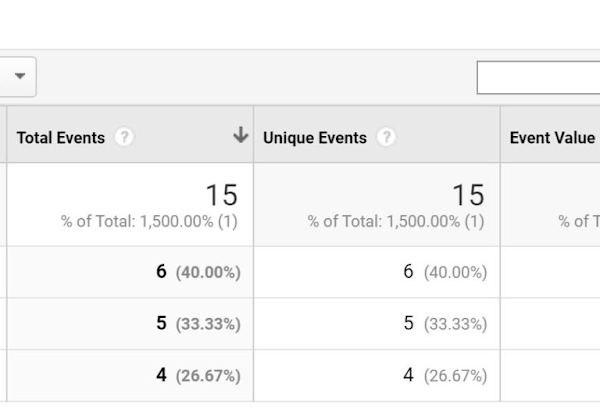Sort by the Total Events column header

tap(61, 138)
